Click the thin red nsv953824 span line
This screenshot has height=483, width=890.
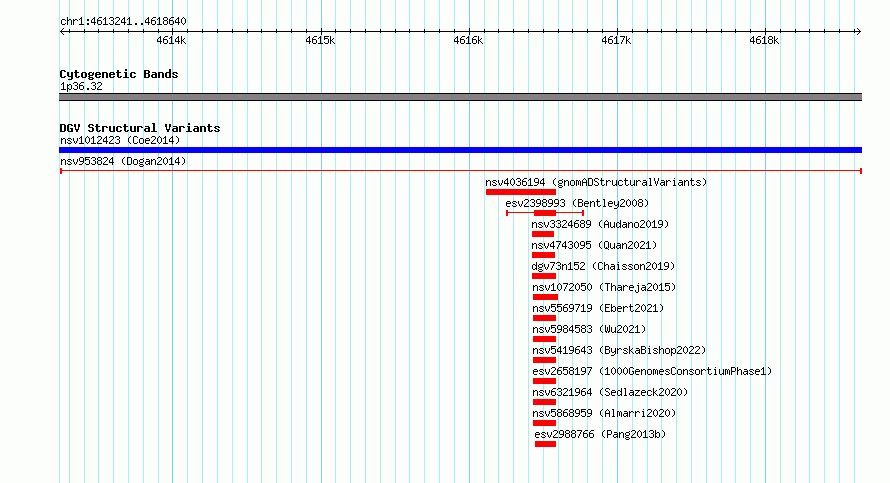460,171
